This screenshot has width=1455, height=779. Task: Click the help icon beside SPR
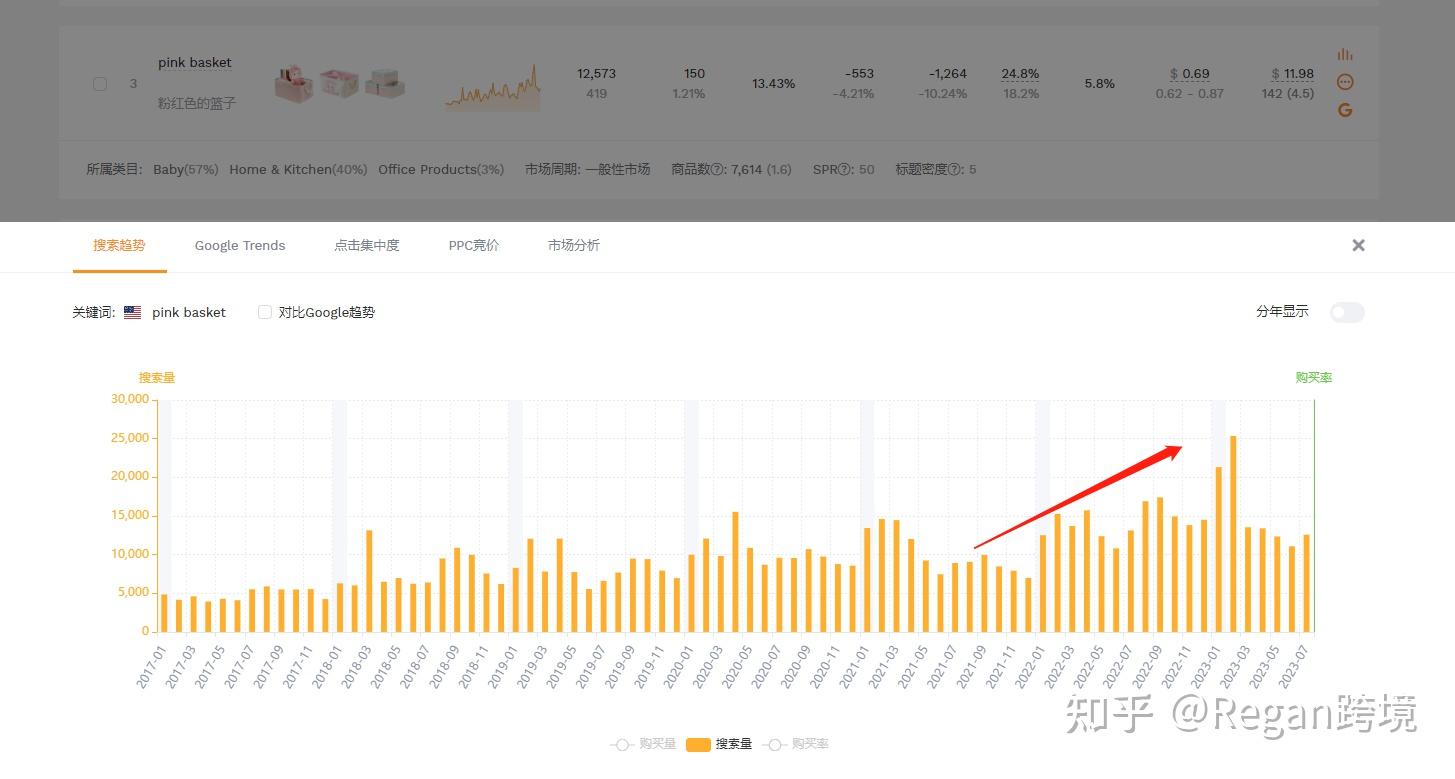tap(844, 170)
